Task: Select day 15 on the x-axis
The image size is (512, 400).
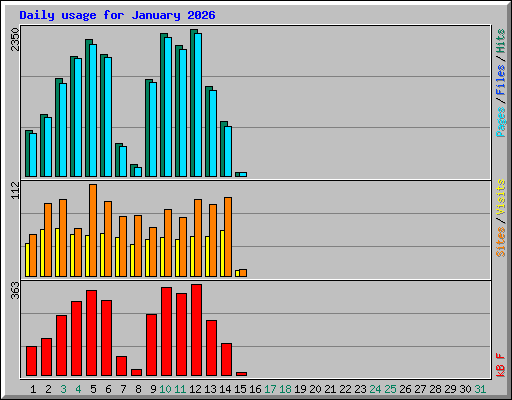Action: click(240, 389)
